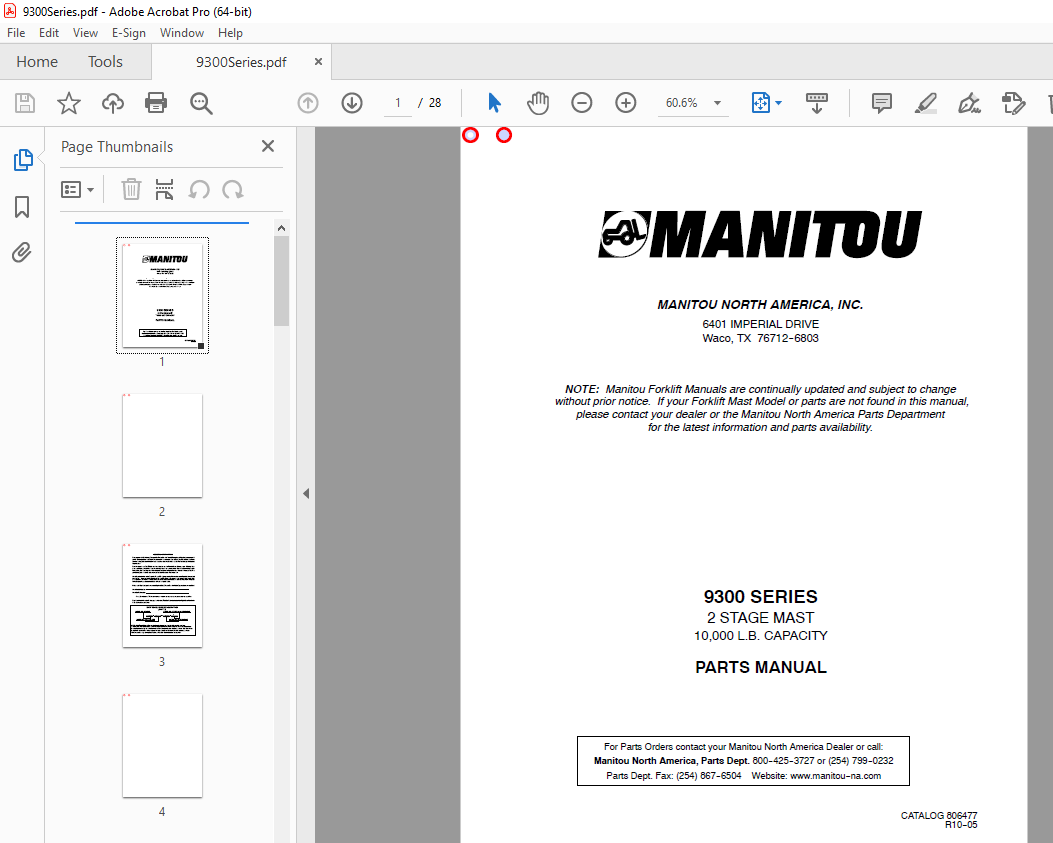Open the Edit menu
Viewport: 1053px width, 843px height.
[x=48, y=33]
